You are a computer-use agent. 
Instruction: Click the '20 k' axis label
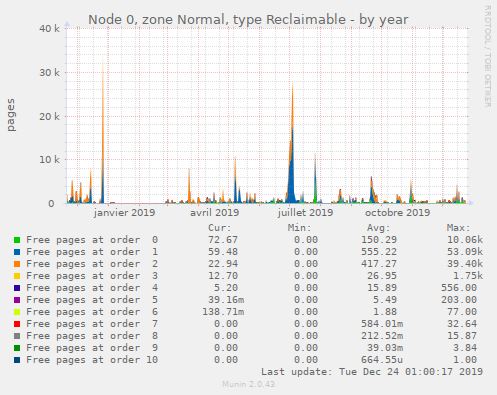49,116
